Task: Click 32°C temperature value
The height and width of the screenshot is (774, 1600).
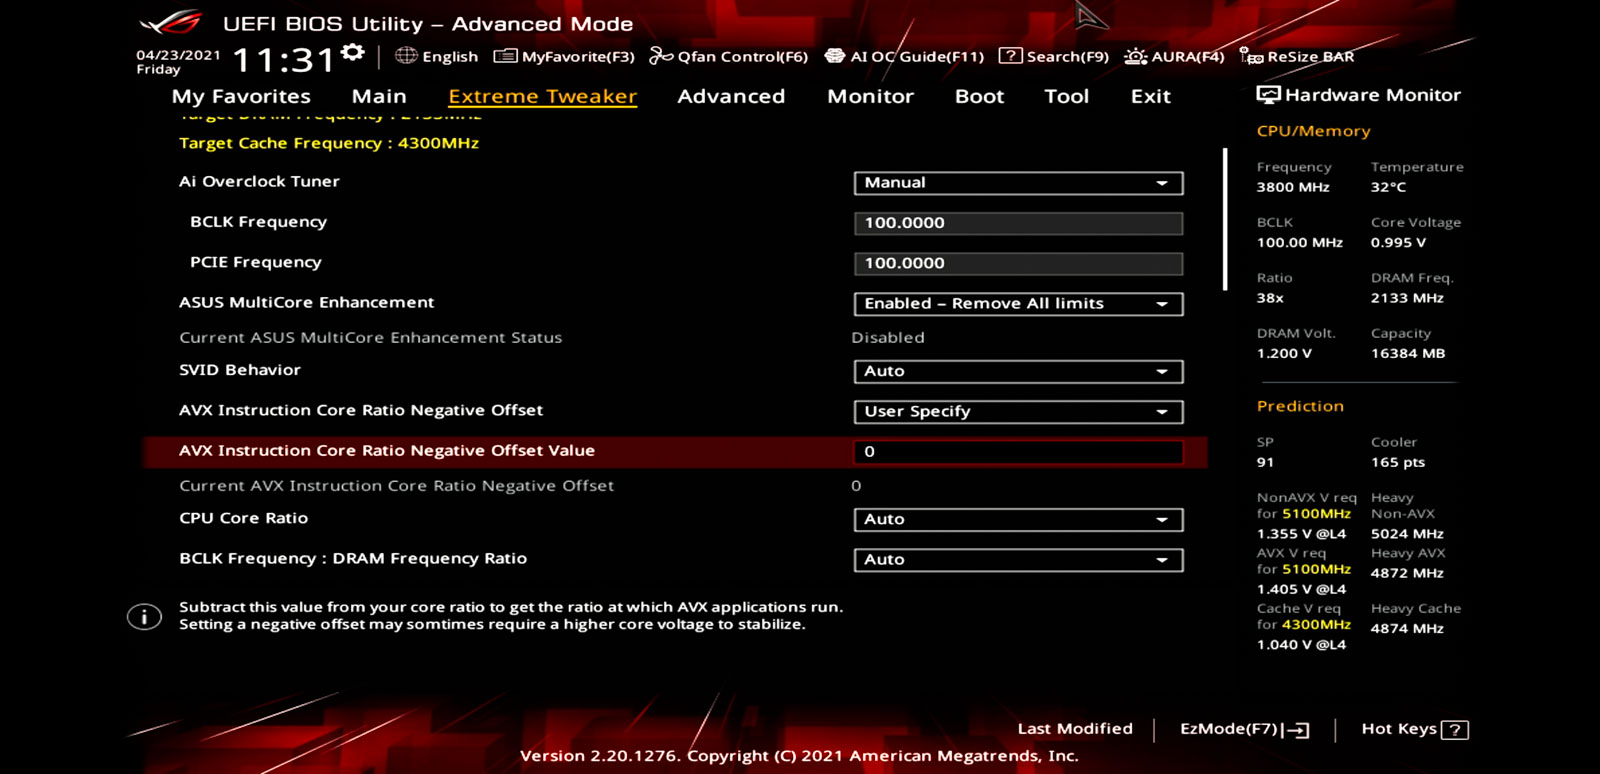Action: [x=1388, y=187]
